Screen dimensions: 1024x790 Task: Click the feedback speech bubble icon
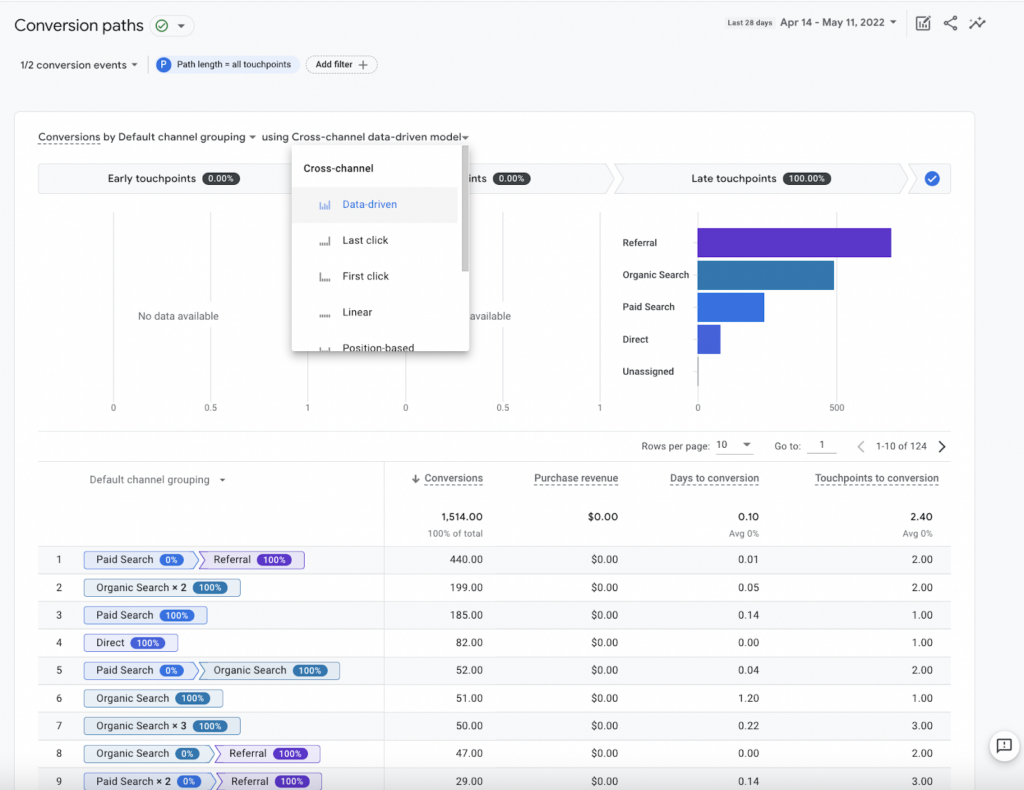(1004, 745)
